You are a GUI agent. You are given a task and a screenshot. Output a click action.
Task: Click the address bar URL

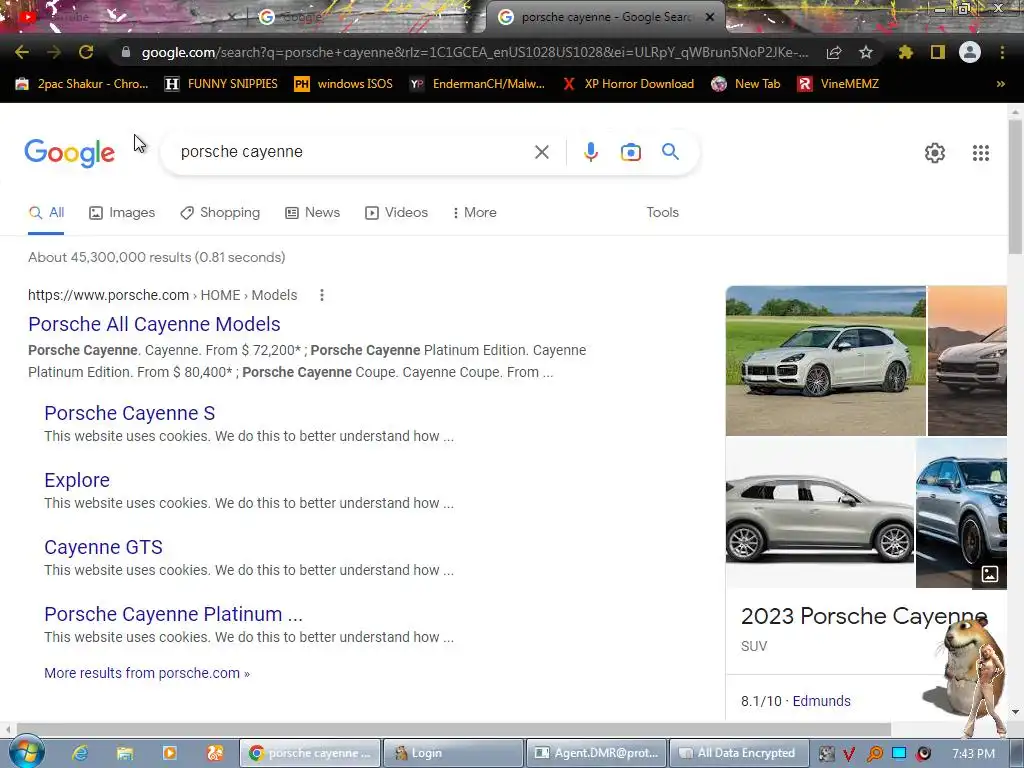475,52
